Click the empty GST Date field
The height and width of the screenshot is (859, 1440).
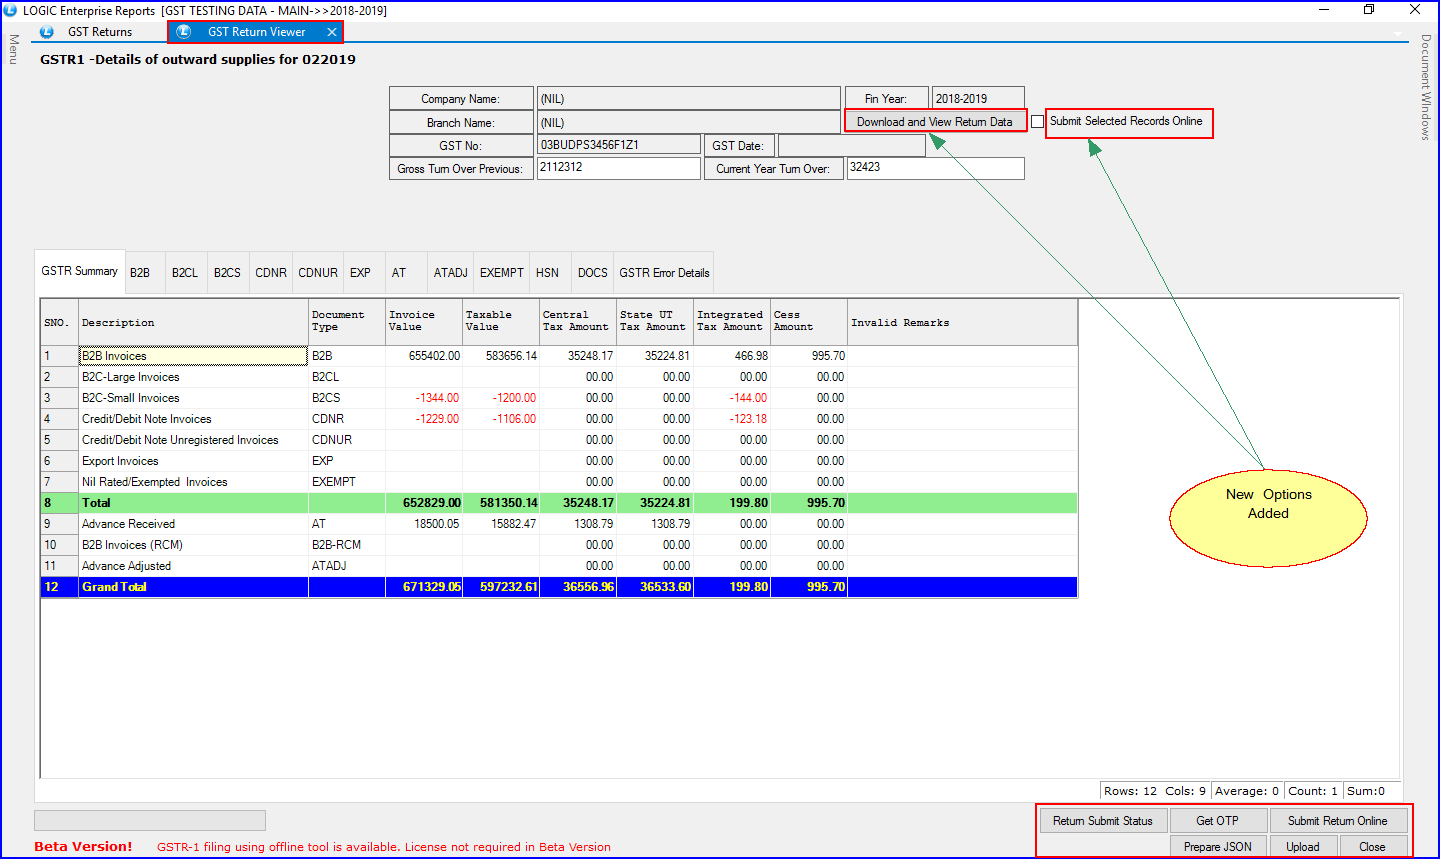click(851, 145)
